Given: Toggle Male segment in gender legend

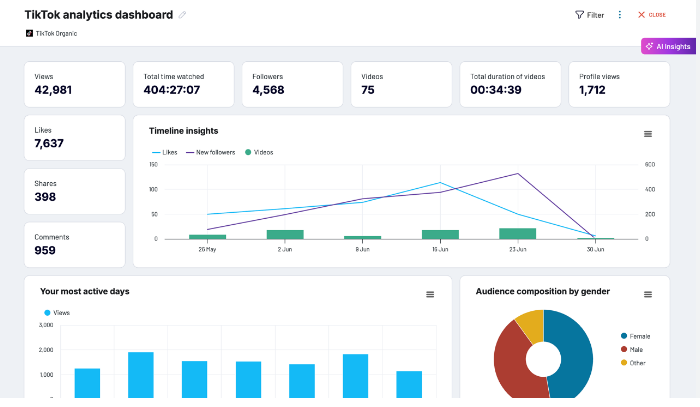Looking at the screenshot, I should tap(632, 349).
